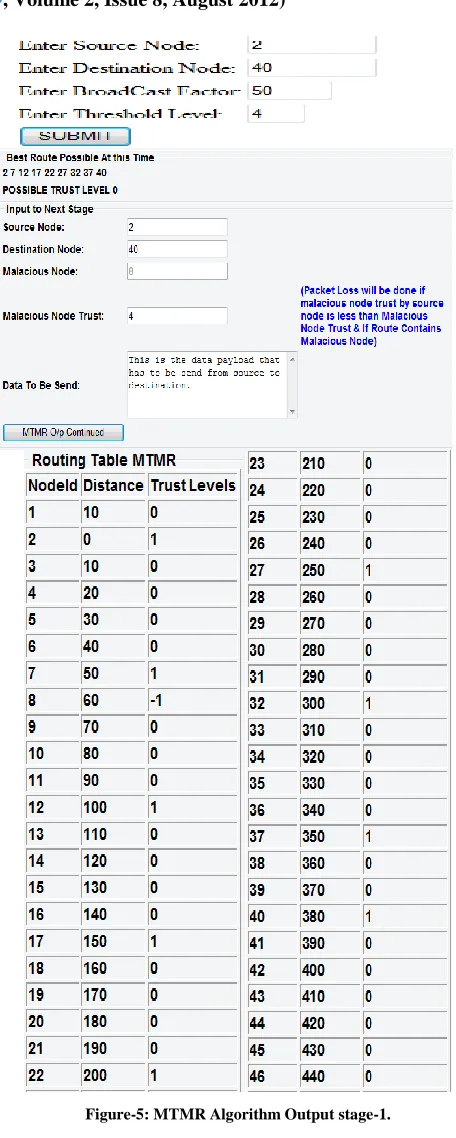This screenshot has height=1138, width=456.
Task: Focus the Enter Source Node field
Action: coord(312,45)
